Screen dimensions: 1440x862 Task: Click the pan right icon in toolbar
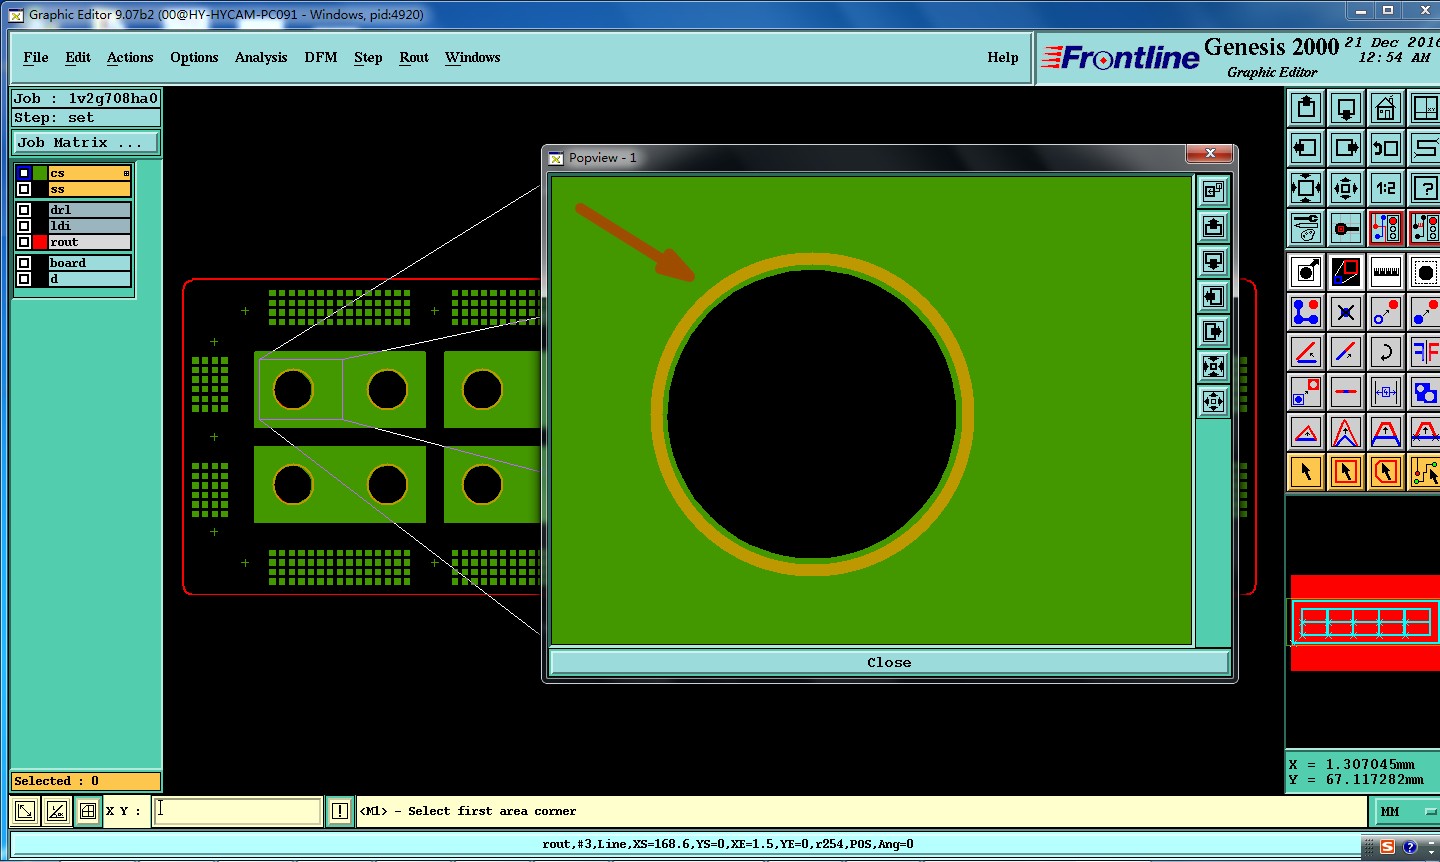coord(1346,148)
